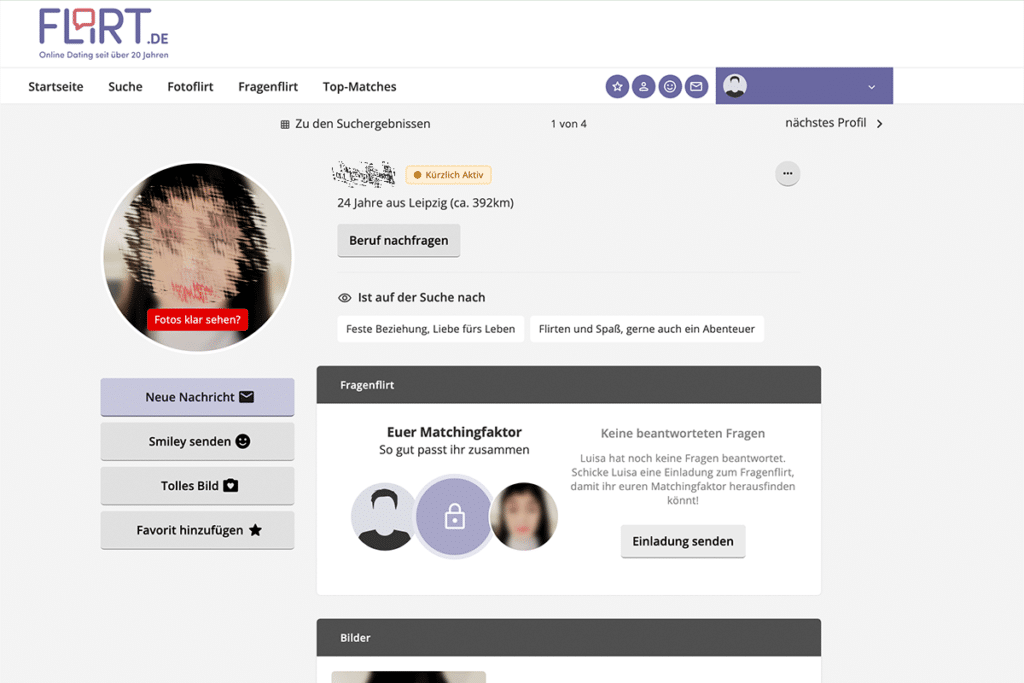The width and height of the screenshot is (1024, 683).
Task: Open smileys with the smiley face icon
Action: (670, 86)
